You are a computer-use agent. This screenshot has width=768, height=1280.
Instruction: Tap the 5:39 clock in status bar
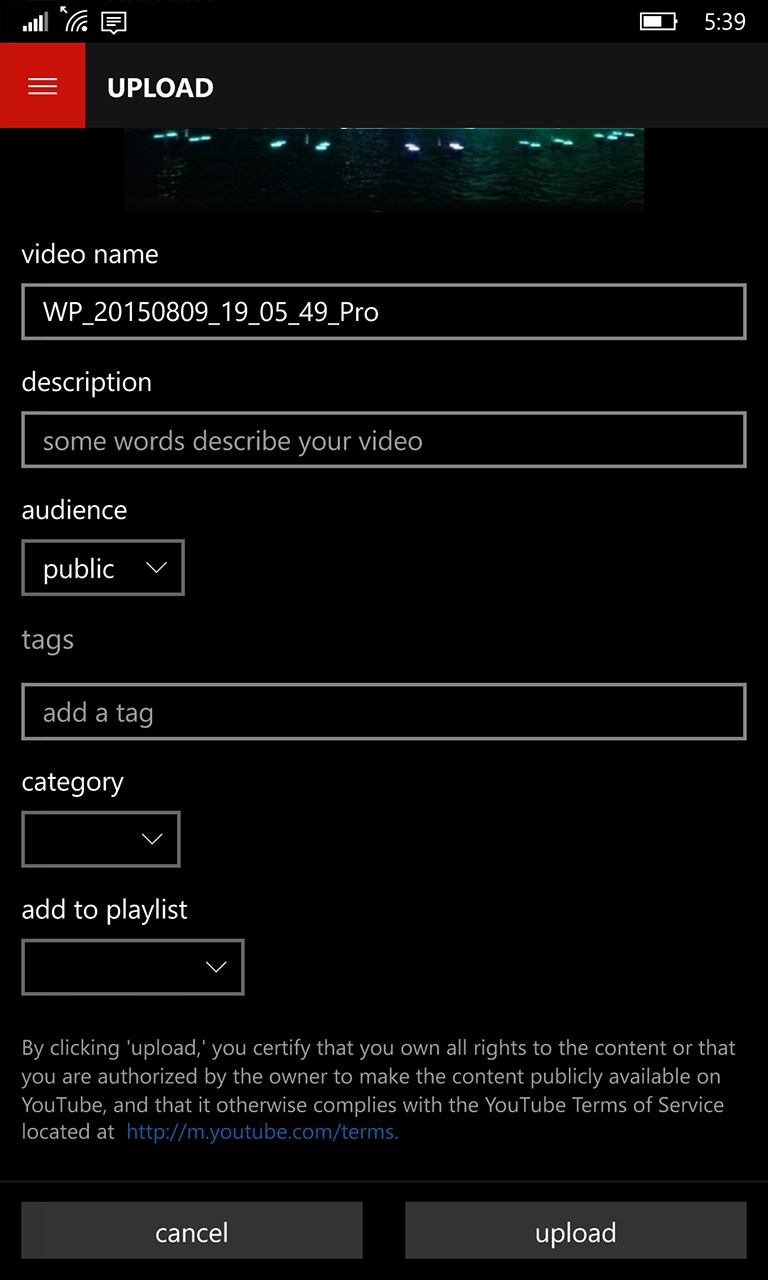724,22
